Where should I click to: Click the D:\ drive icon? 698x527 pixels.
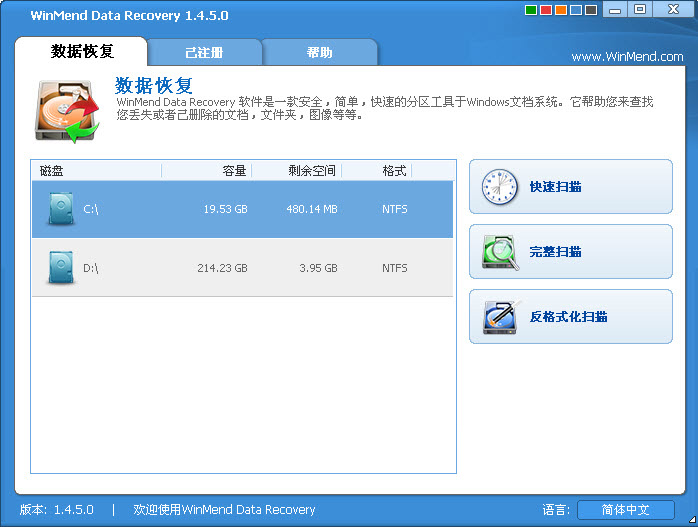[x=60, y=268]
